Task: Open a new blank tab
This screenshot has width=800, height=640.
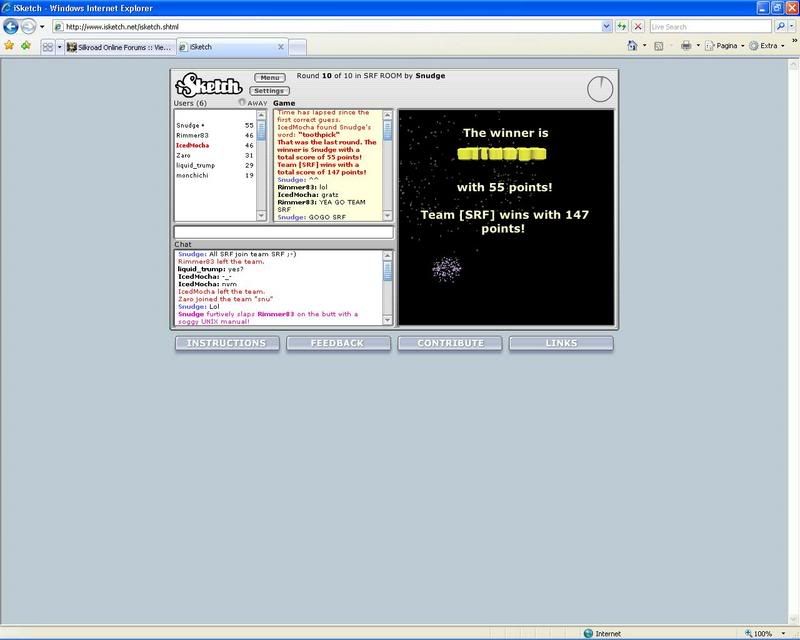Action: coord(297,47)
